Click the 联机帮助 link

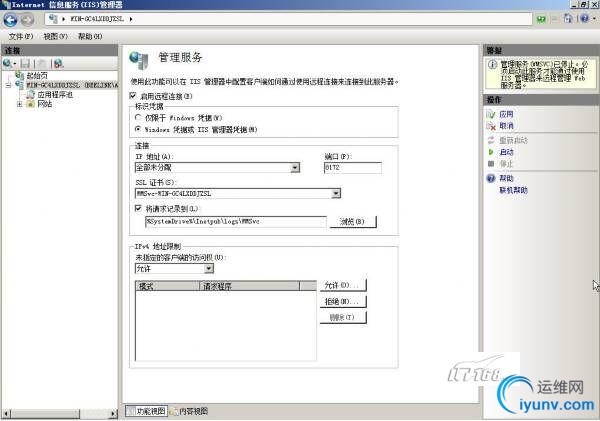pyautogui.click(x=514, y=190)
